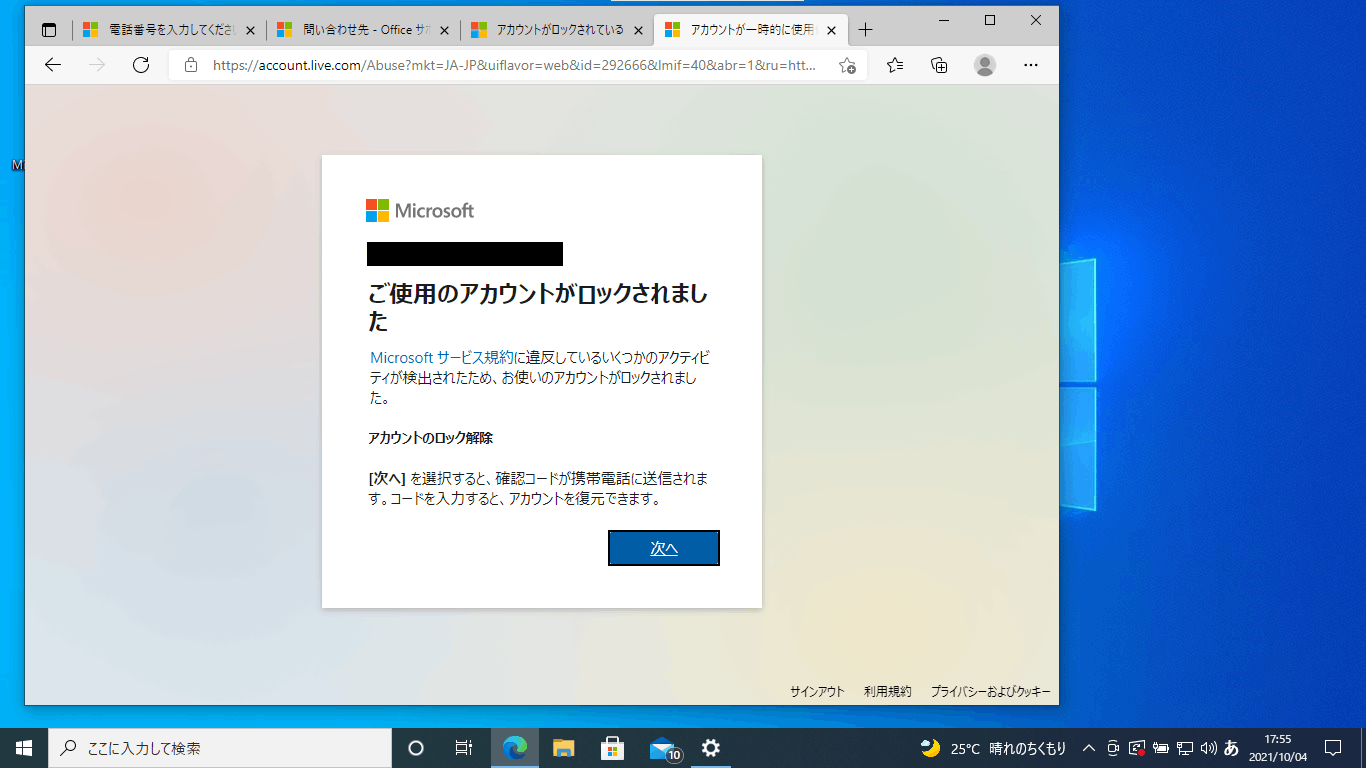Click the browser back arrow
This screenshot has height=768, width=1366.
tap(52, 65)
